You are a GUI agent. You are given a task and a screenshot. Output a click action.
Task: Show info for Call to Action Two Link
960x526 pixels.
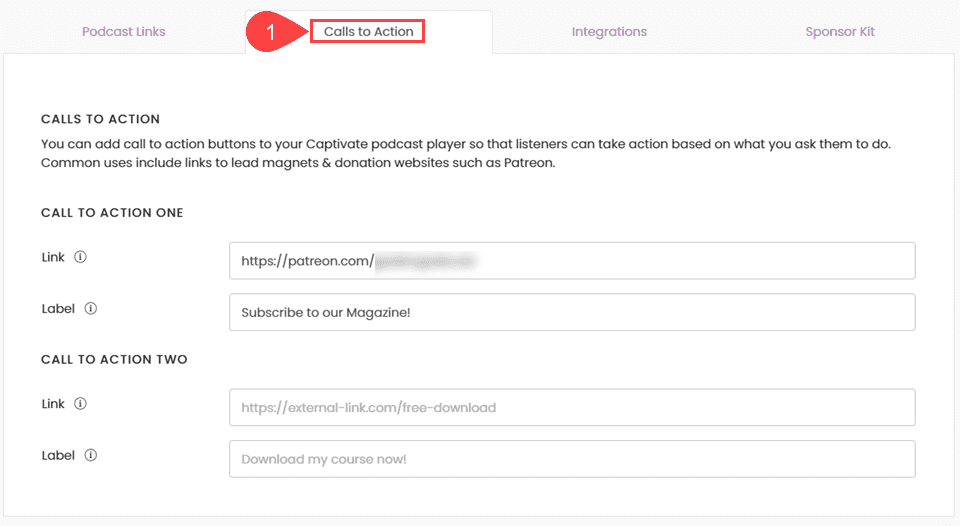coord(81,404)
